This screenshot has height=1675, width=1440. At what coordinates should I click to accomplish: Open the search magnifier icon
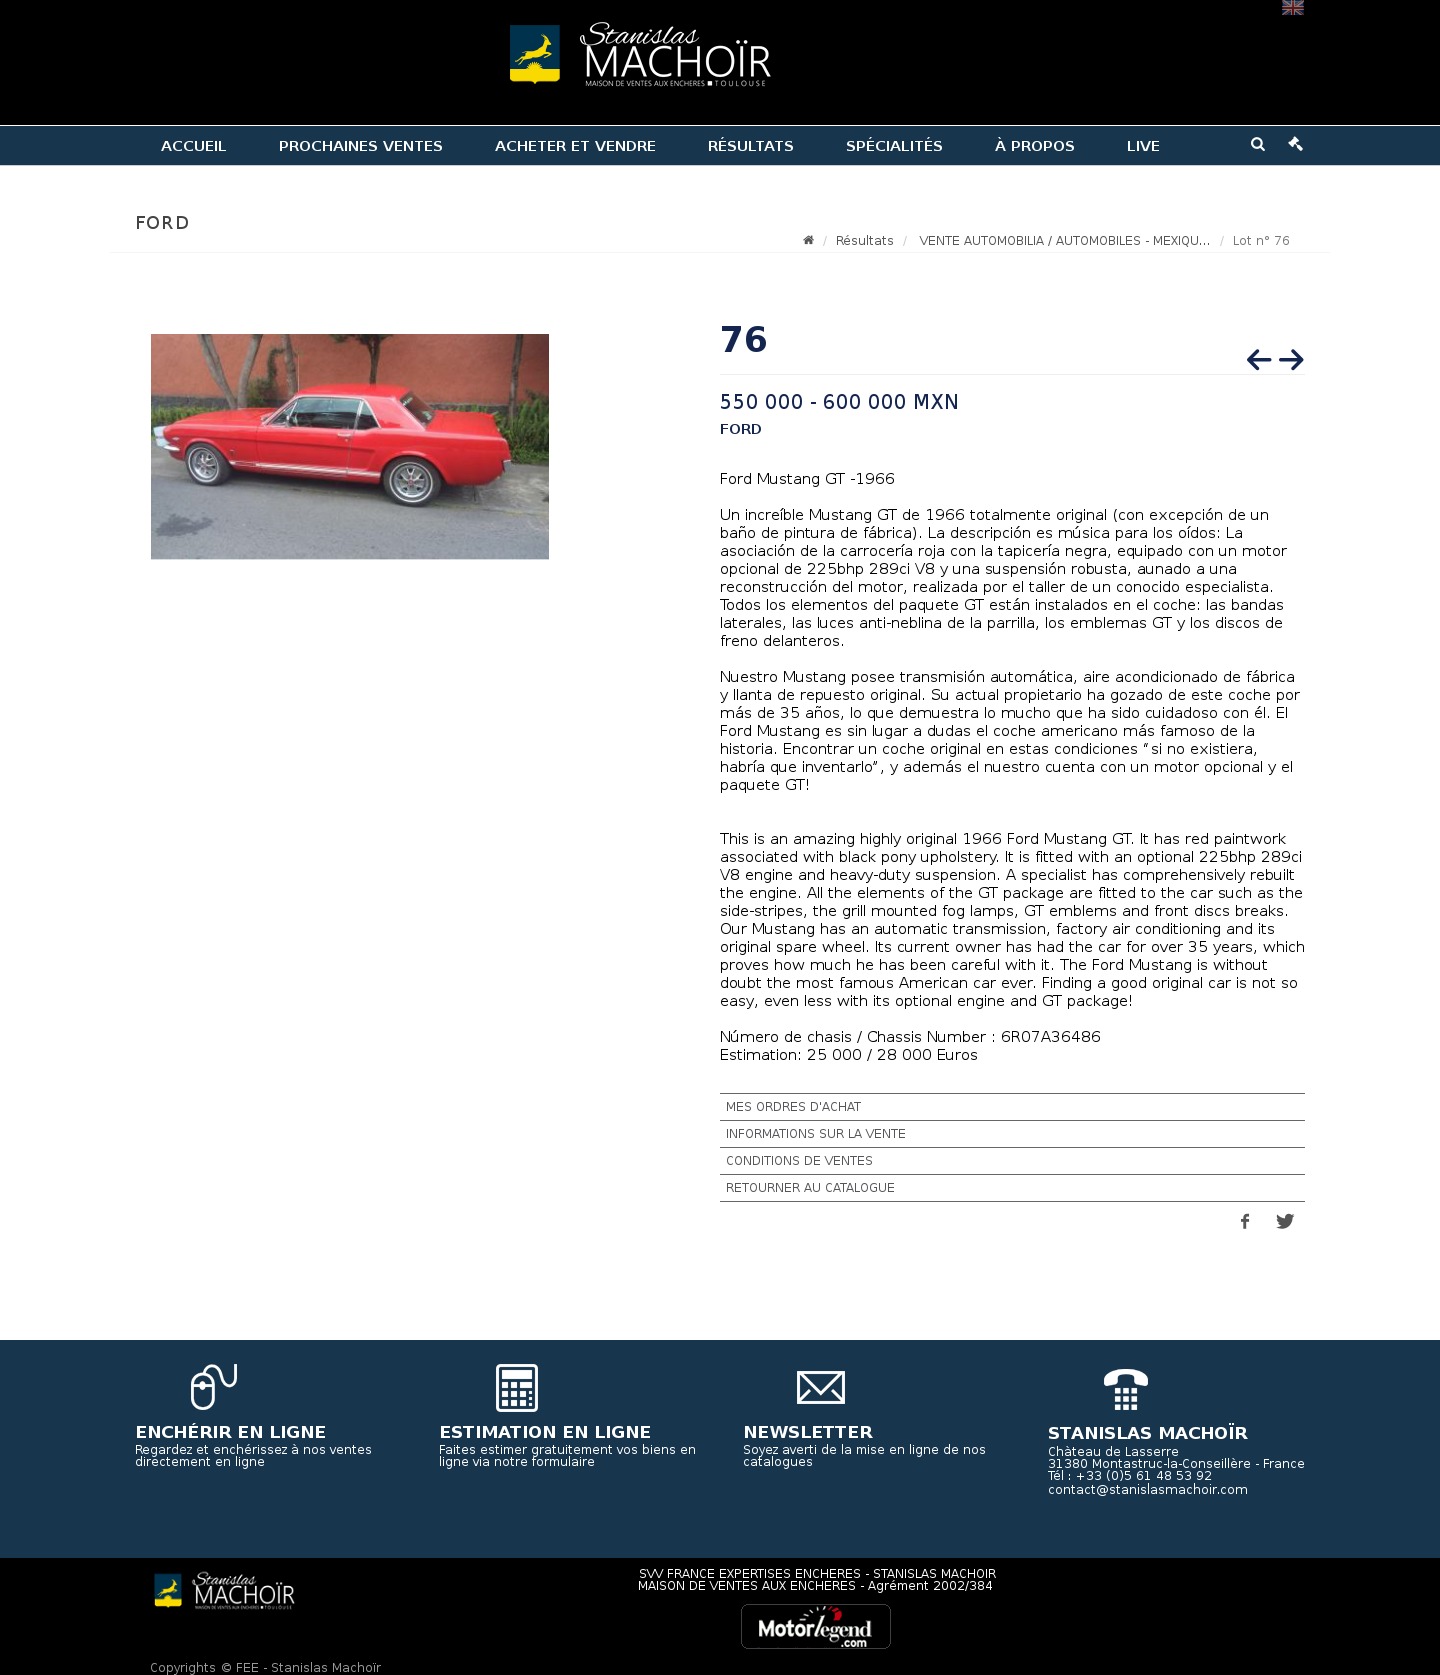pos(1257,144)
